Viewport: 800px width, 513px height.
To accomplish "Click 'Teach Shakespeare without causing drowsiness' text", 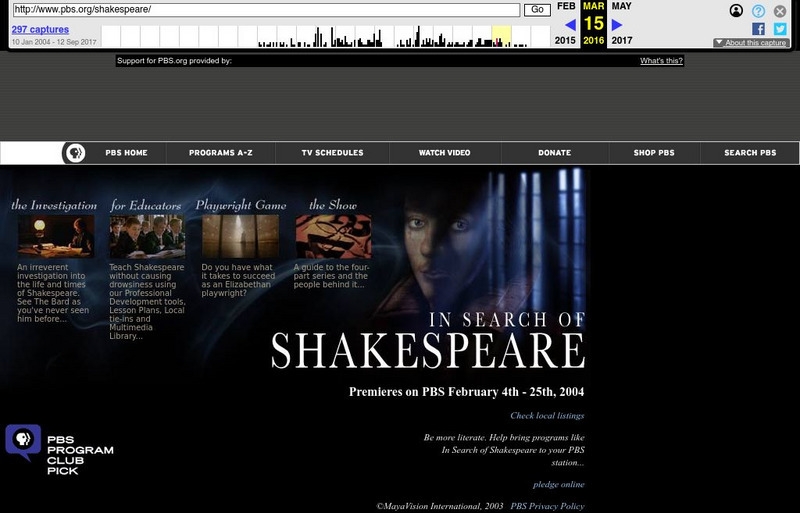I will (x=147, y=302).
